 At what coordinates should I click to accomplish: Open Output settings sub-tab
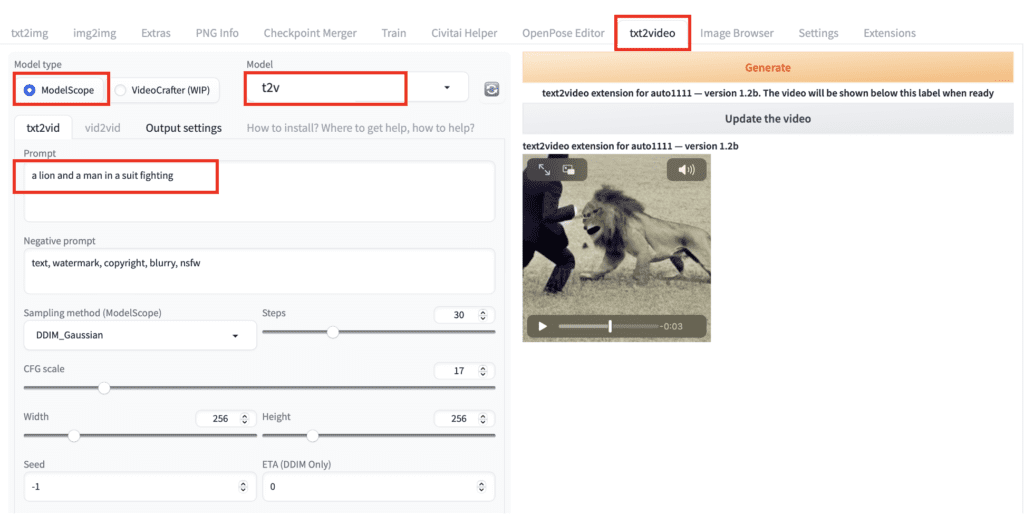[x=184, y=128]
